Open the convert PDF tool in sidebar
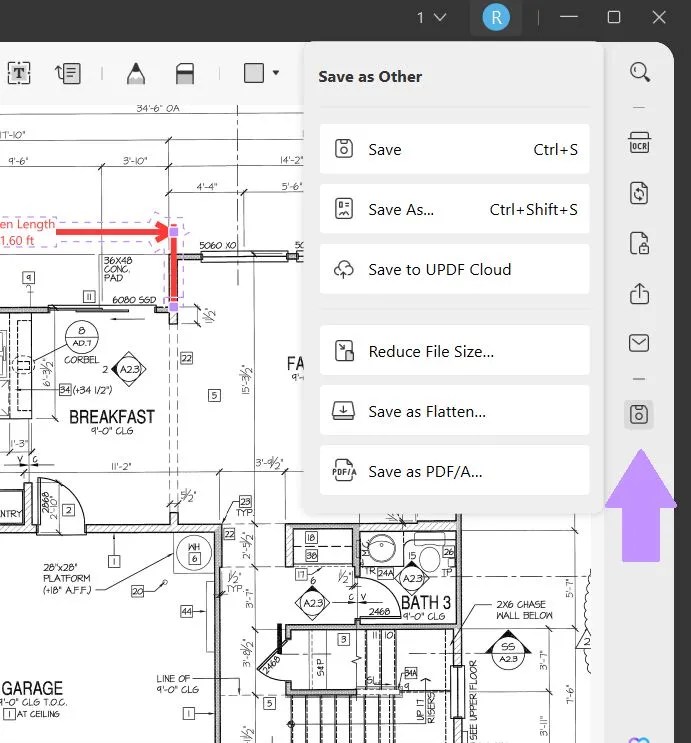691x743 pixels. pyautogui.click(x=639, y=193)
